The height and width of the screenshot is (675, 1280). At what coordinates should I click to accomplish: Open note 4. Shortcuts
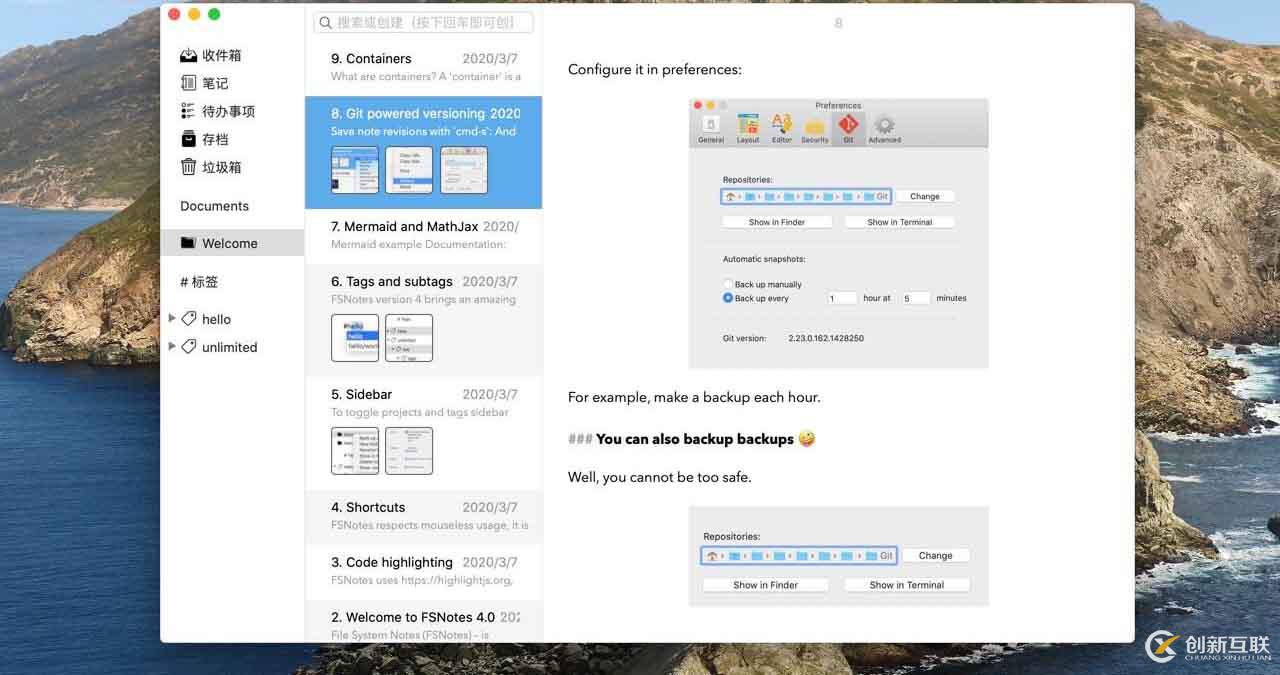(x=424, y=516)
